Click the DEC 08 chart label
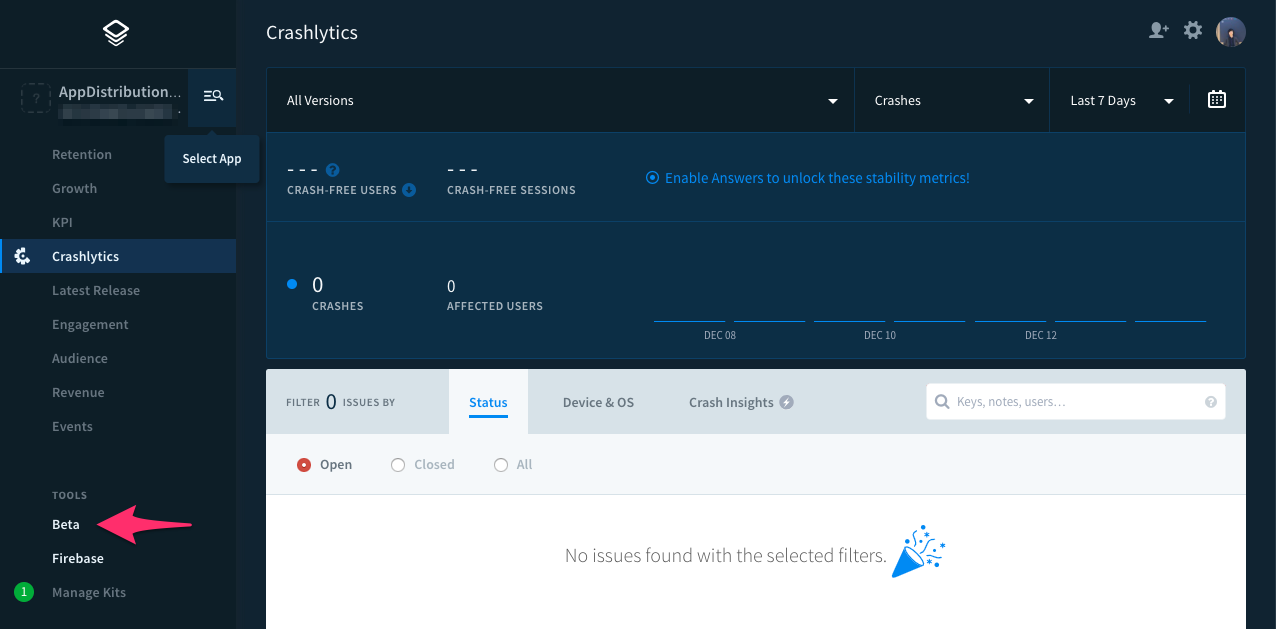The image size is (1276, 629). click(x=720, y=335)
